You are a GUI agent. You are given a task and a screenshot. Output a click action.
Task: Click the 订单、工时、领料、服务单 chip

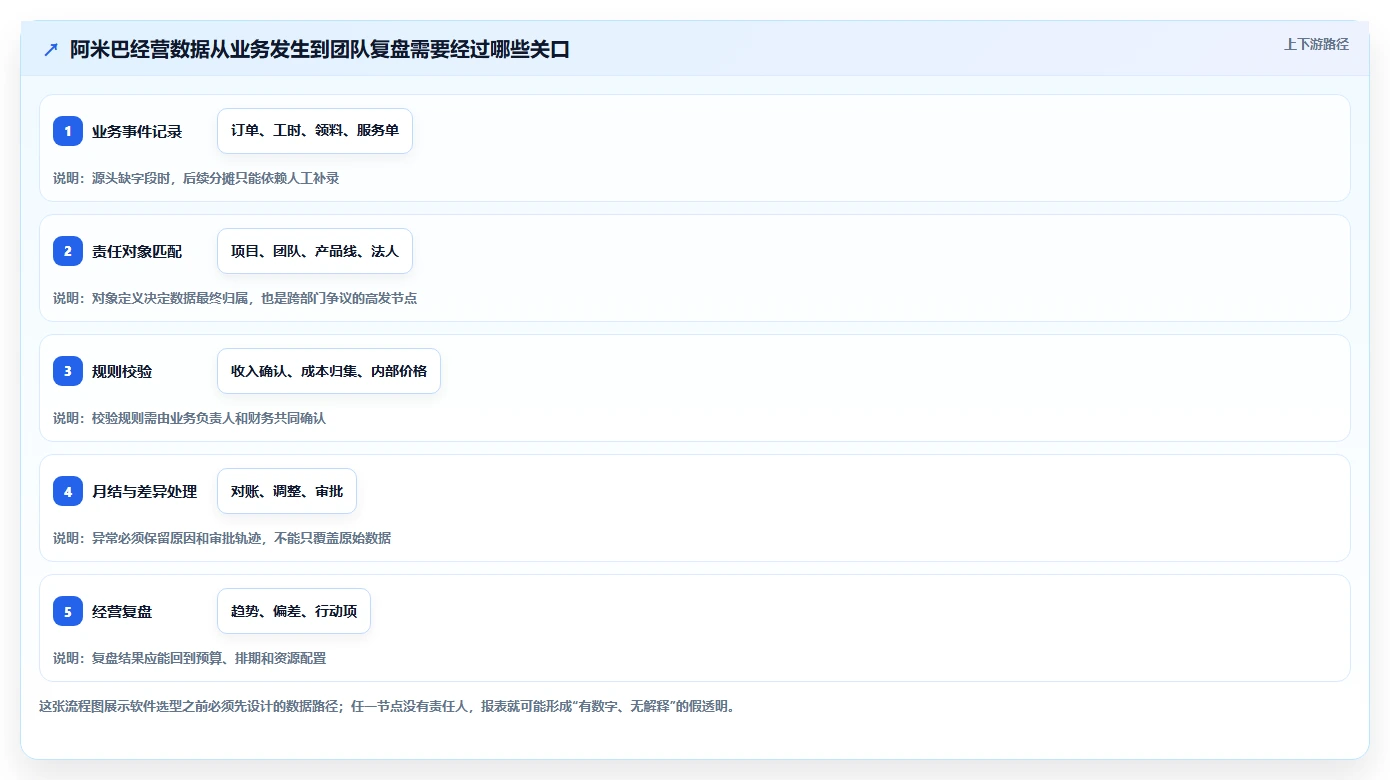click(315, 131)
